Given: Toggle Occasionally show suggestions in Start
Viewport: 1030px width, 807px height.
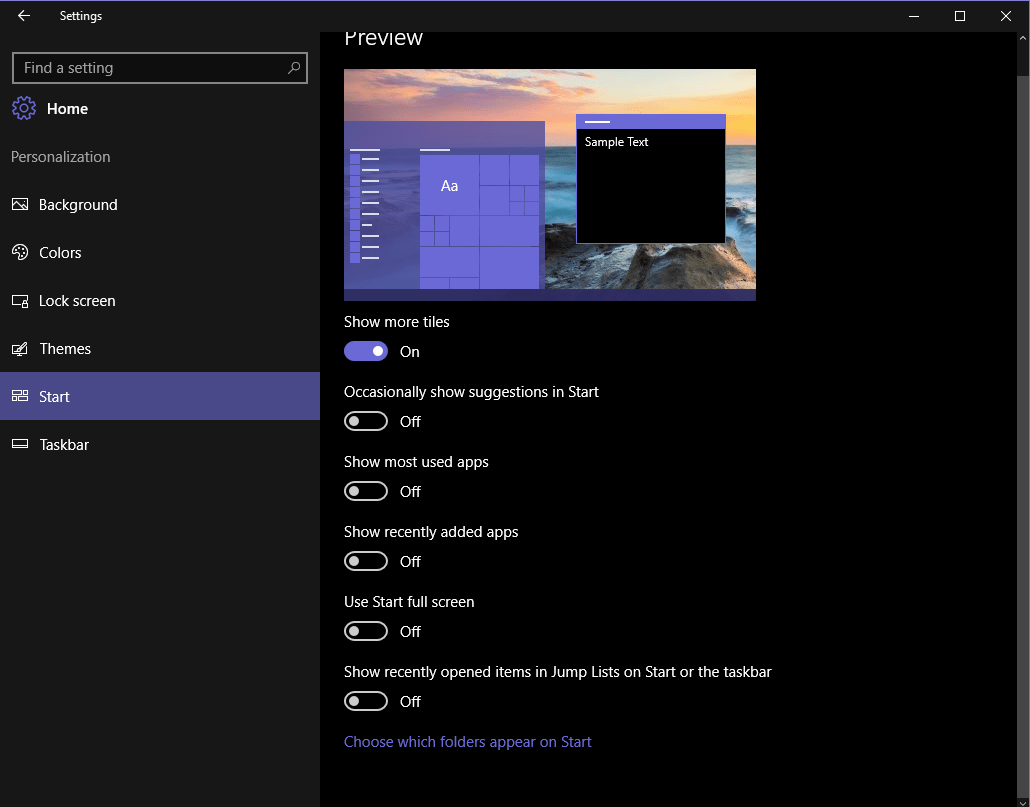Looking at the screenshot, I should pyautogui.click(x=366, y=421).
